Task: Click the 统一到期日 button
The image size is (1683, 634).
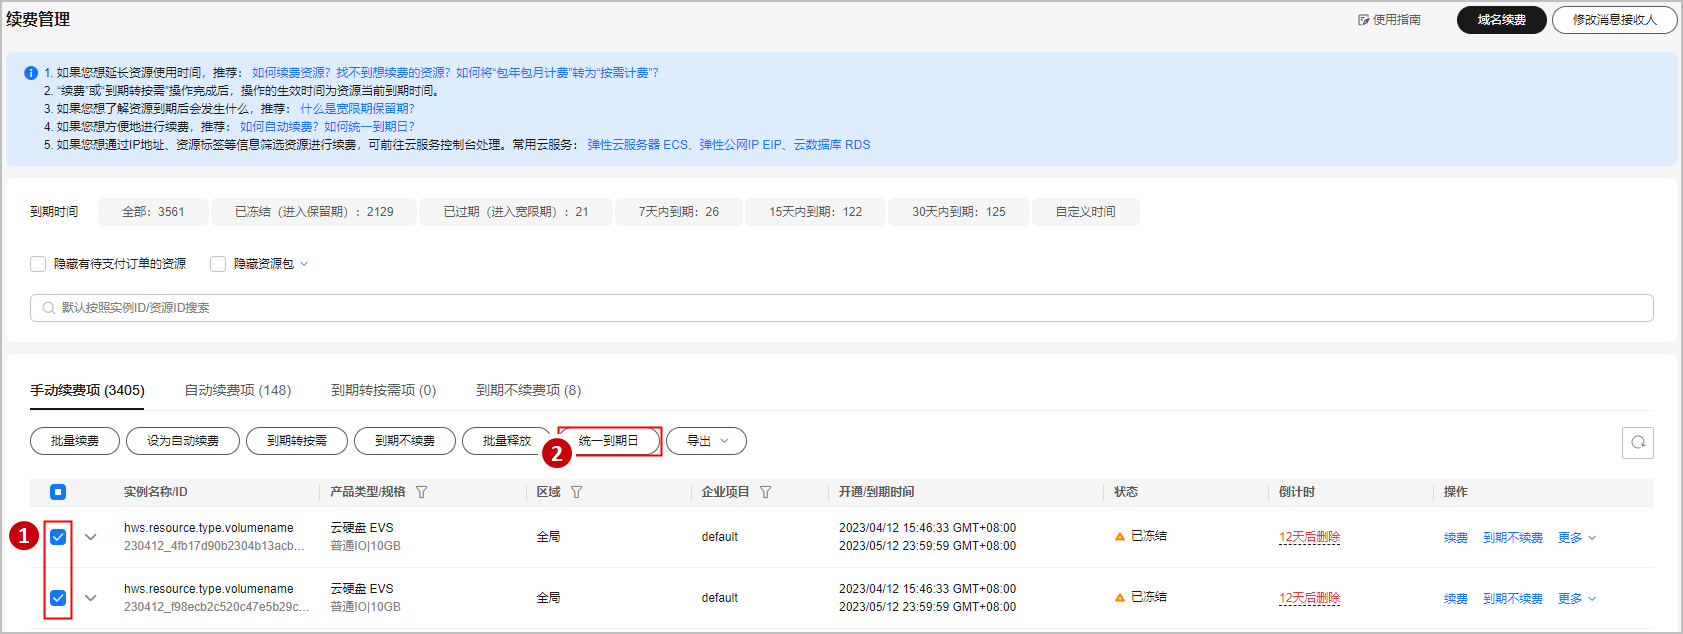Action: pyautogui.click(x=609, y=441)
